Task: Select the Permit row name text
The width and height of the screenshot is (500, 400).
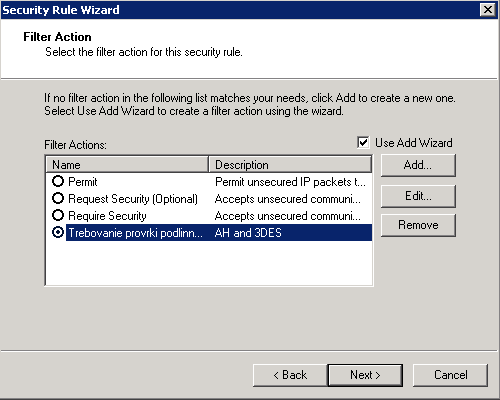Action: (x=83, y=182)
